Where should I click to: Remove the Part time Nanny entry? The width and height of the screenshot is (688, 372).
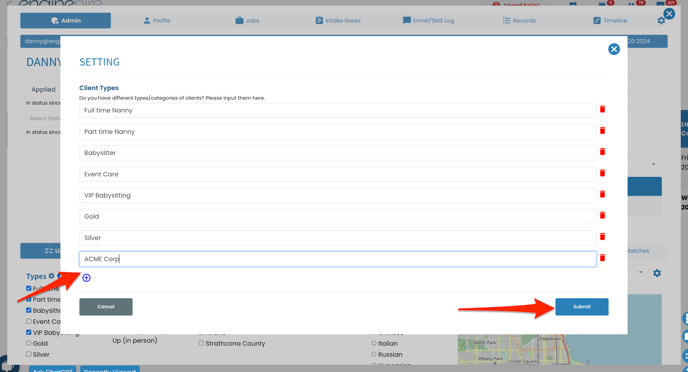(x=602, y=130)
